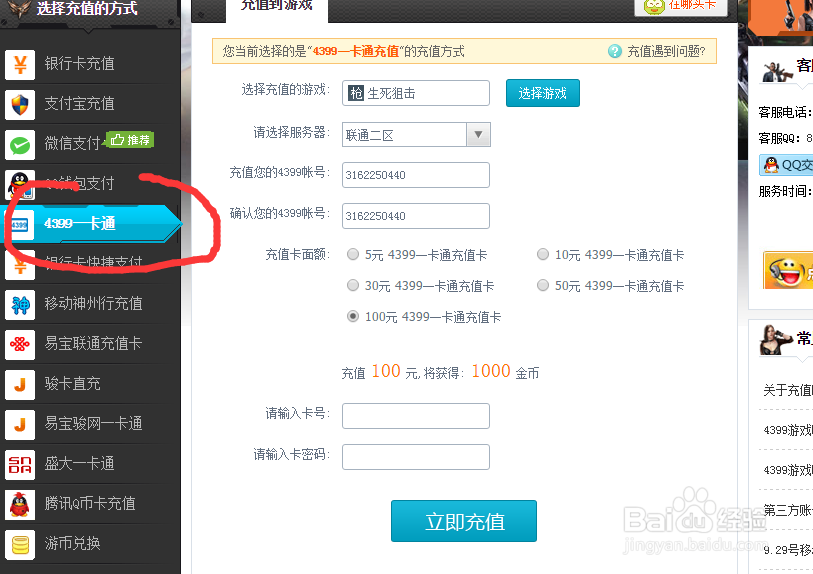Click the 生死狙击 game field

(416, 93)
